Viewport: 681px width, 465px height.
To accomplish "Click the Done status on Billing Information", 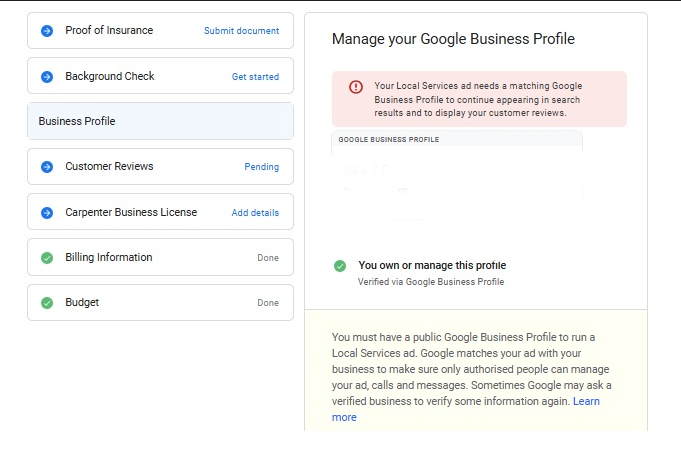I will (268, 258).
